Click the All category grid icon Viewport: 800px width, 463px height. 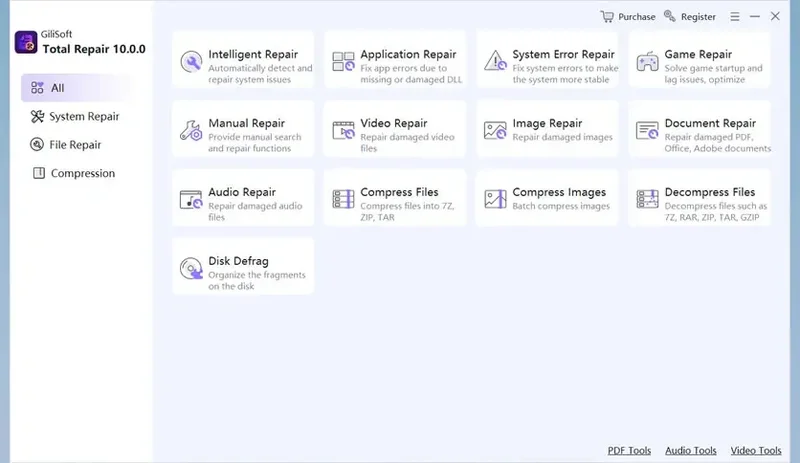37,88
